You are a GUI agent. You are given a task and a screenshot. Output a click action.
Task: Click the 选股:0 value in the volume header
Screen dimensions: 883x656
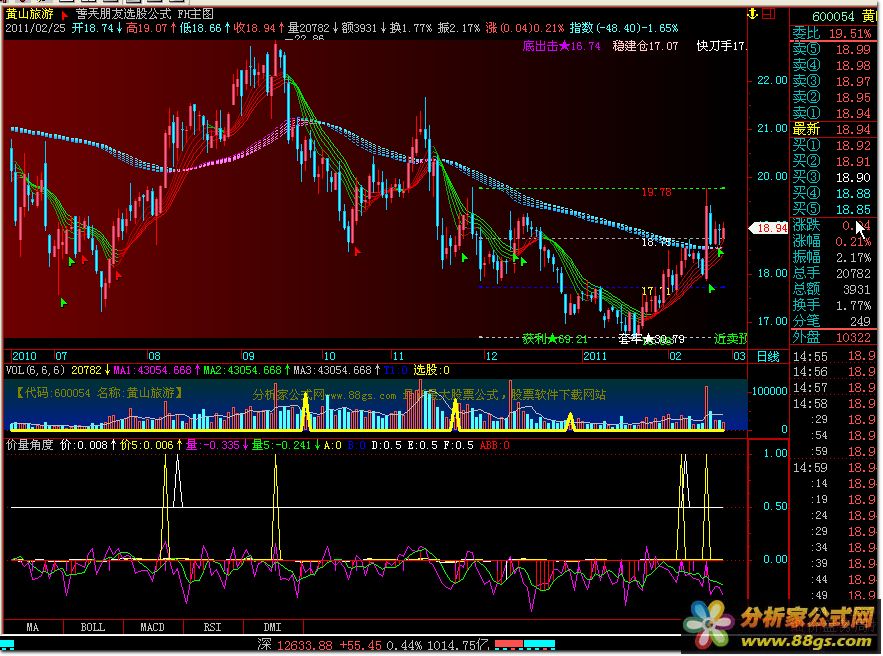[x=431, y=370]
